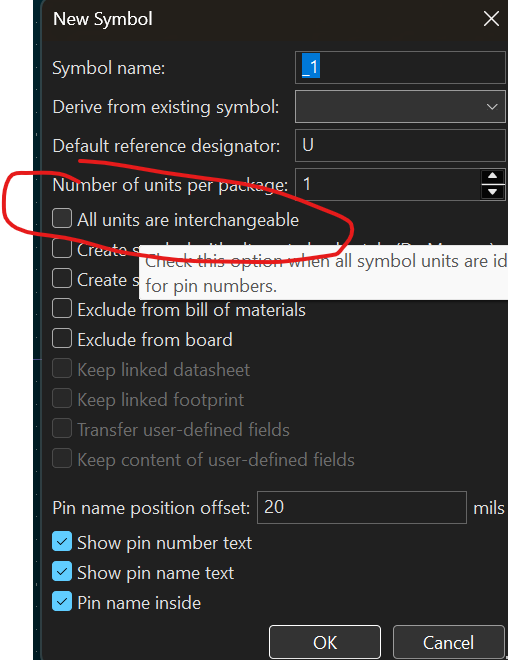Image resolution: width=508 pixels, height=660 pixels.
Task: Toggle the Keep linked datasheet checkbox
Action: click(62, 369)
